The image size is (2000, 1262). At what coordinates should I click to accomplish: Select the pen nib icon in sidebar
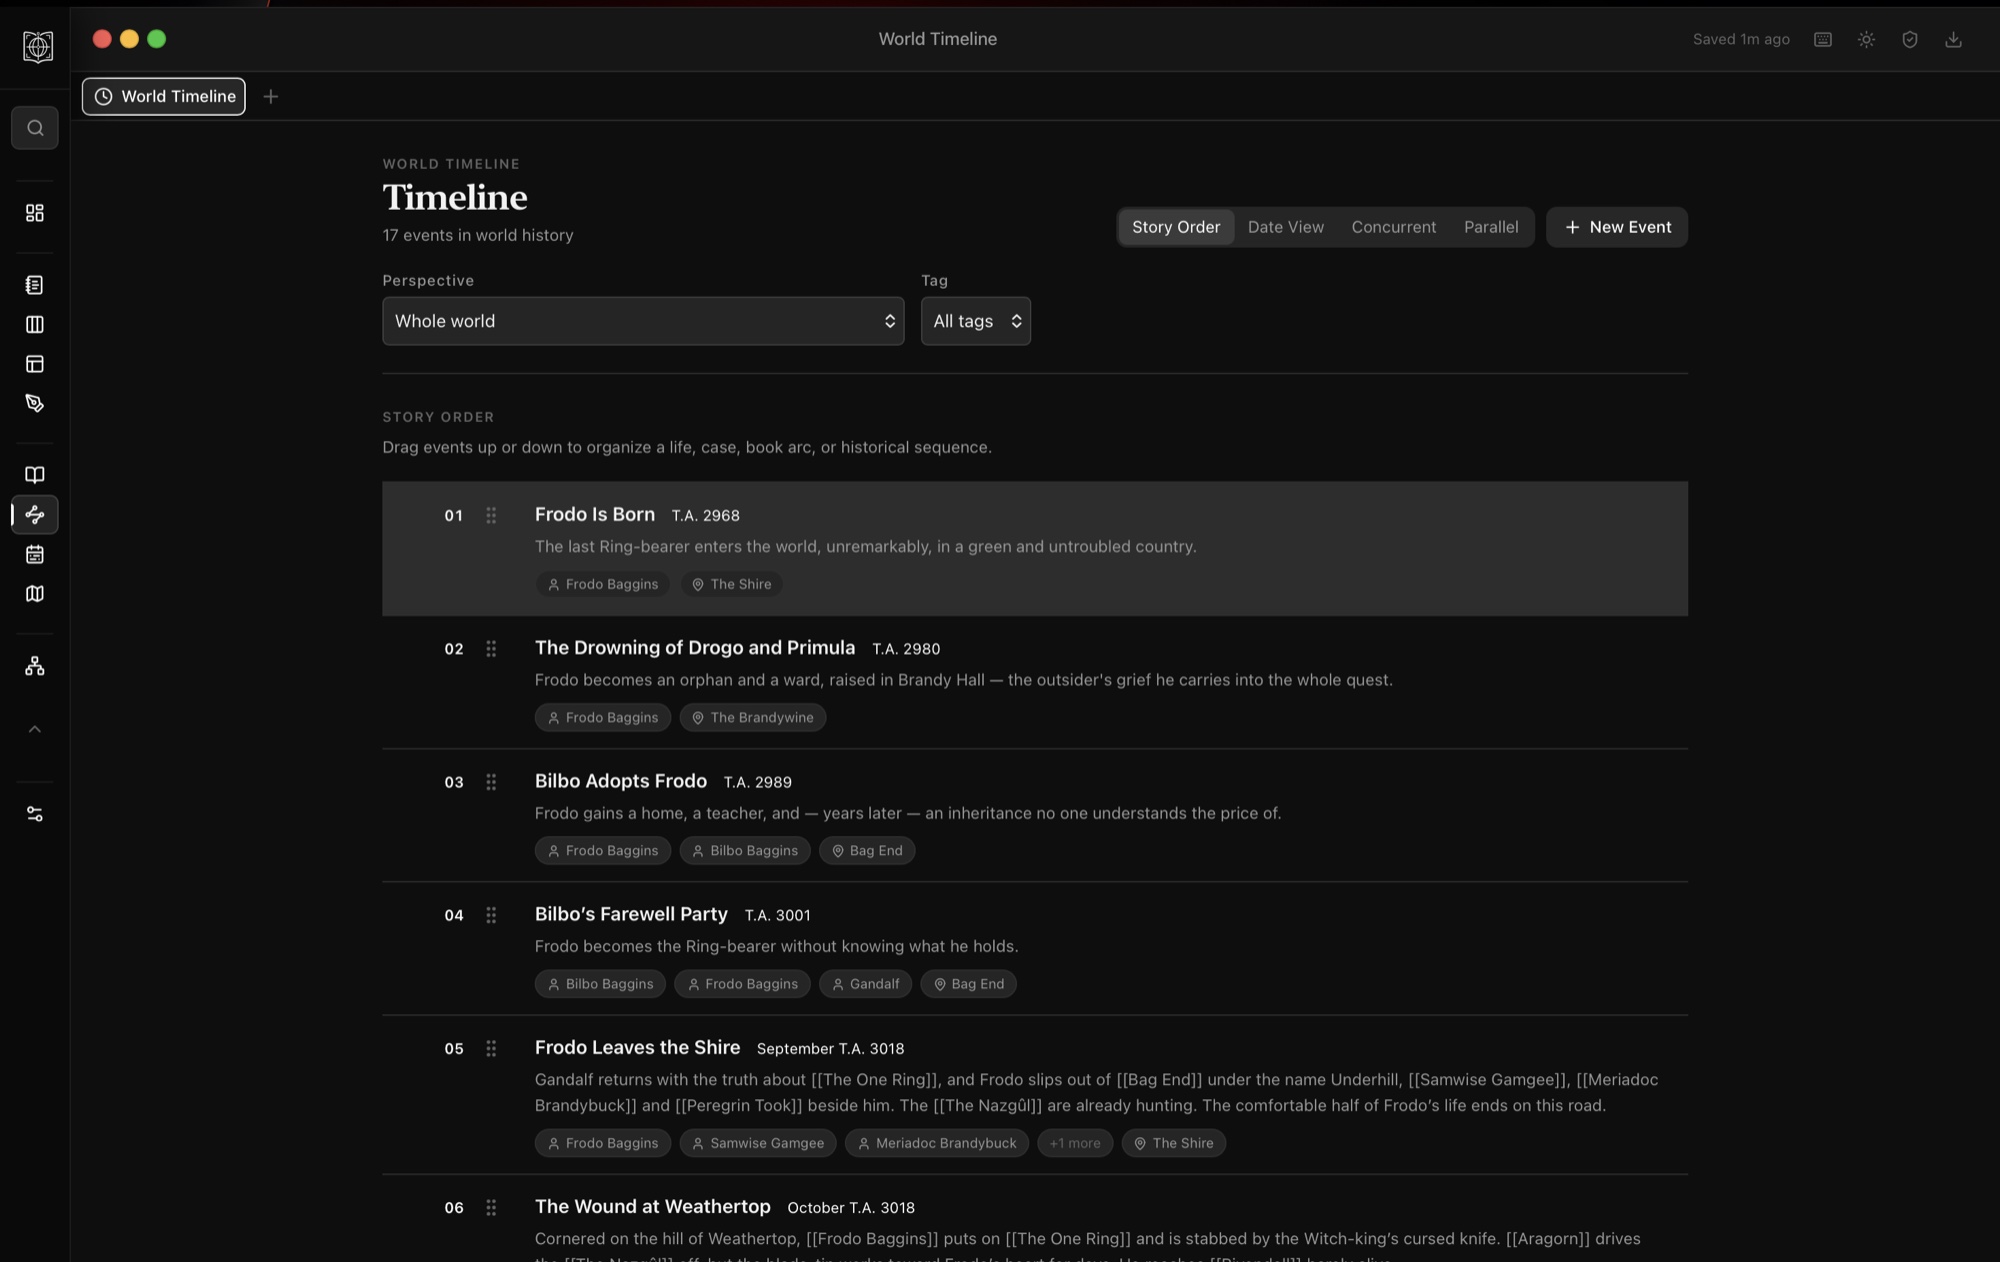tap(35, 403)
